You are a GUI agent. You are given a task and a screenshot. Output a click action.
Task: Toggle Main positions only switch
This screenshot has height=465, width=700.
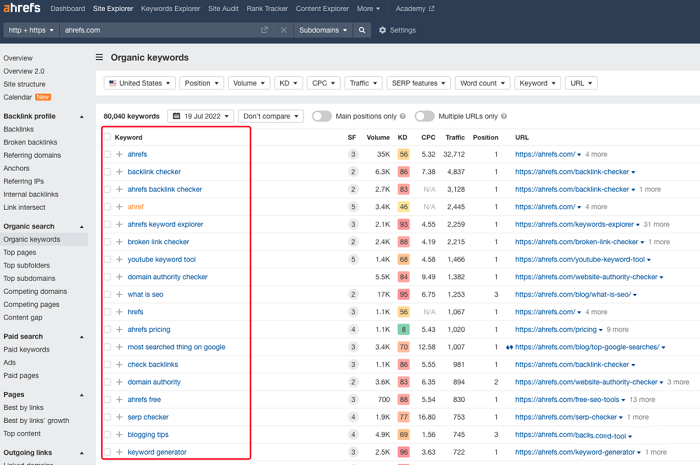point(321,116)
